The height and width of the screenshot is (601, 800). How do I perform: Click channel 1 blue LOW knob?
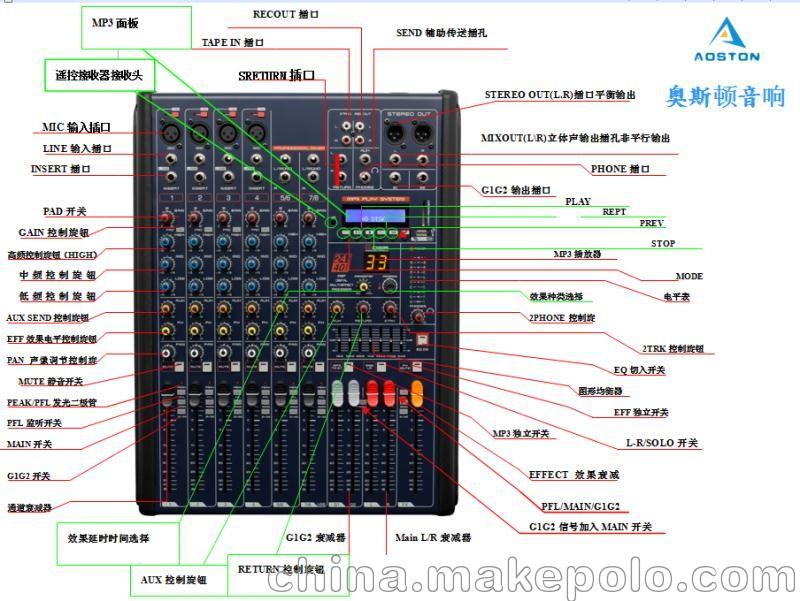(166, 286)
